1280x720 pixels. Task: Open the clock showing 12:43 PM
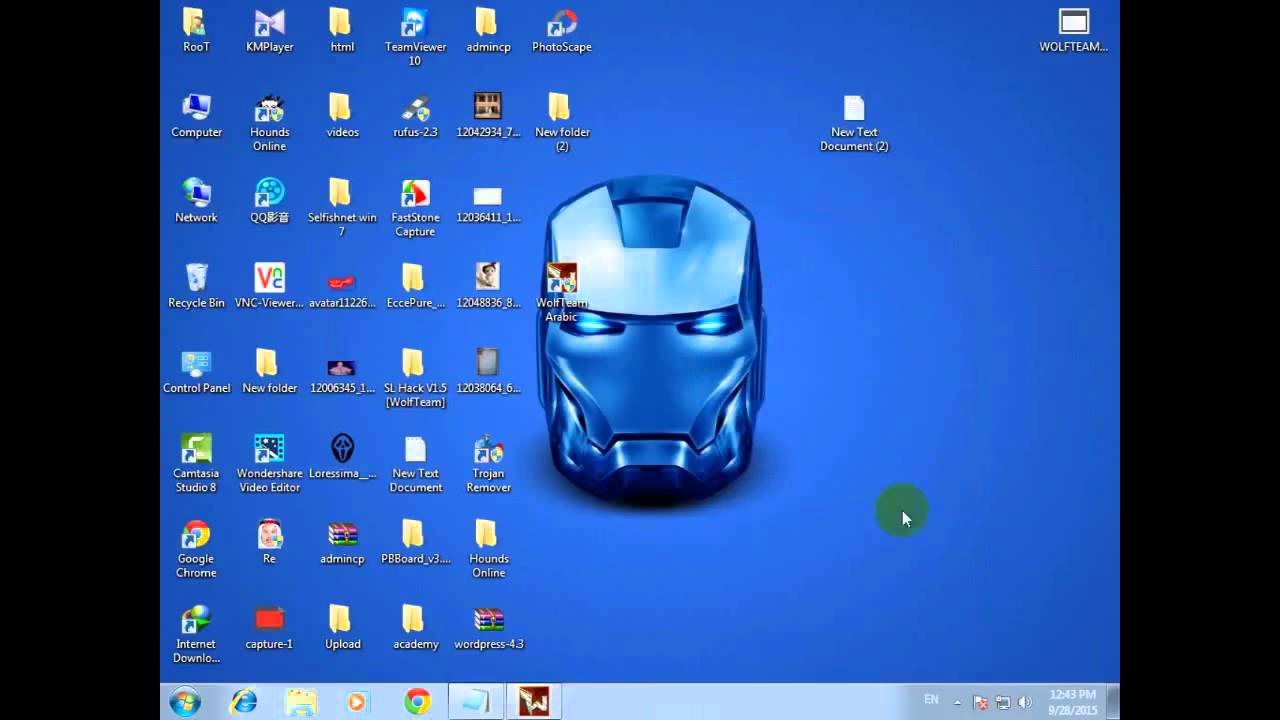click(x=1072, y=702)
